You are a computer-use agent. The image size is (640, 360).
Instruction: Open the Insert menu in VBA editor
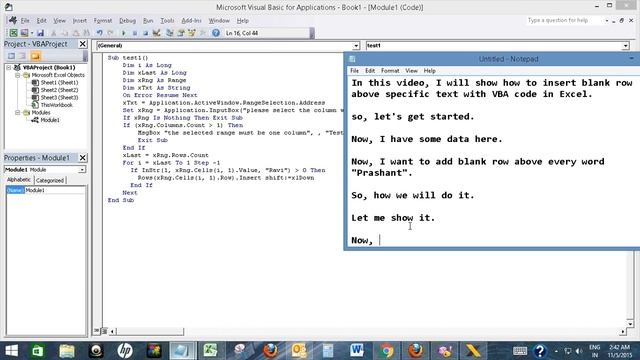point(80,20)
